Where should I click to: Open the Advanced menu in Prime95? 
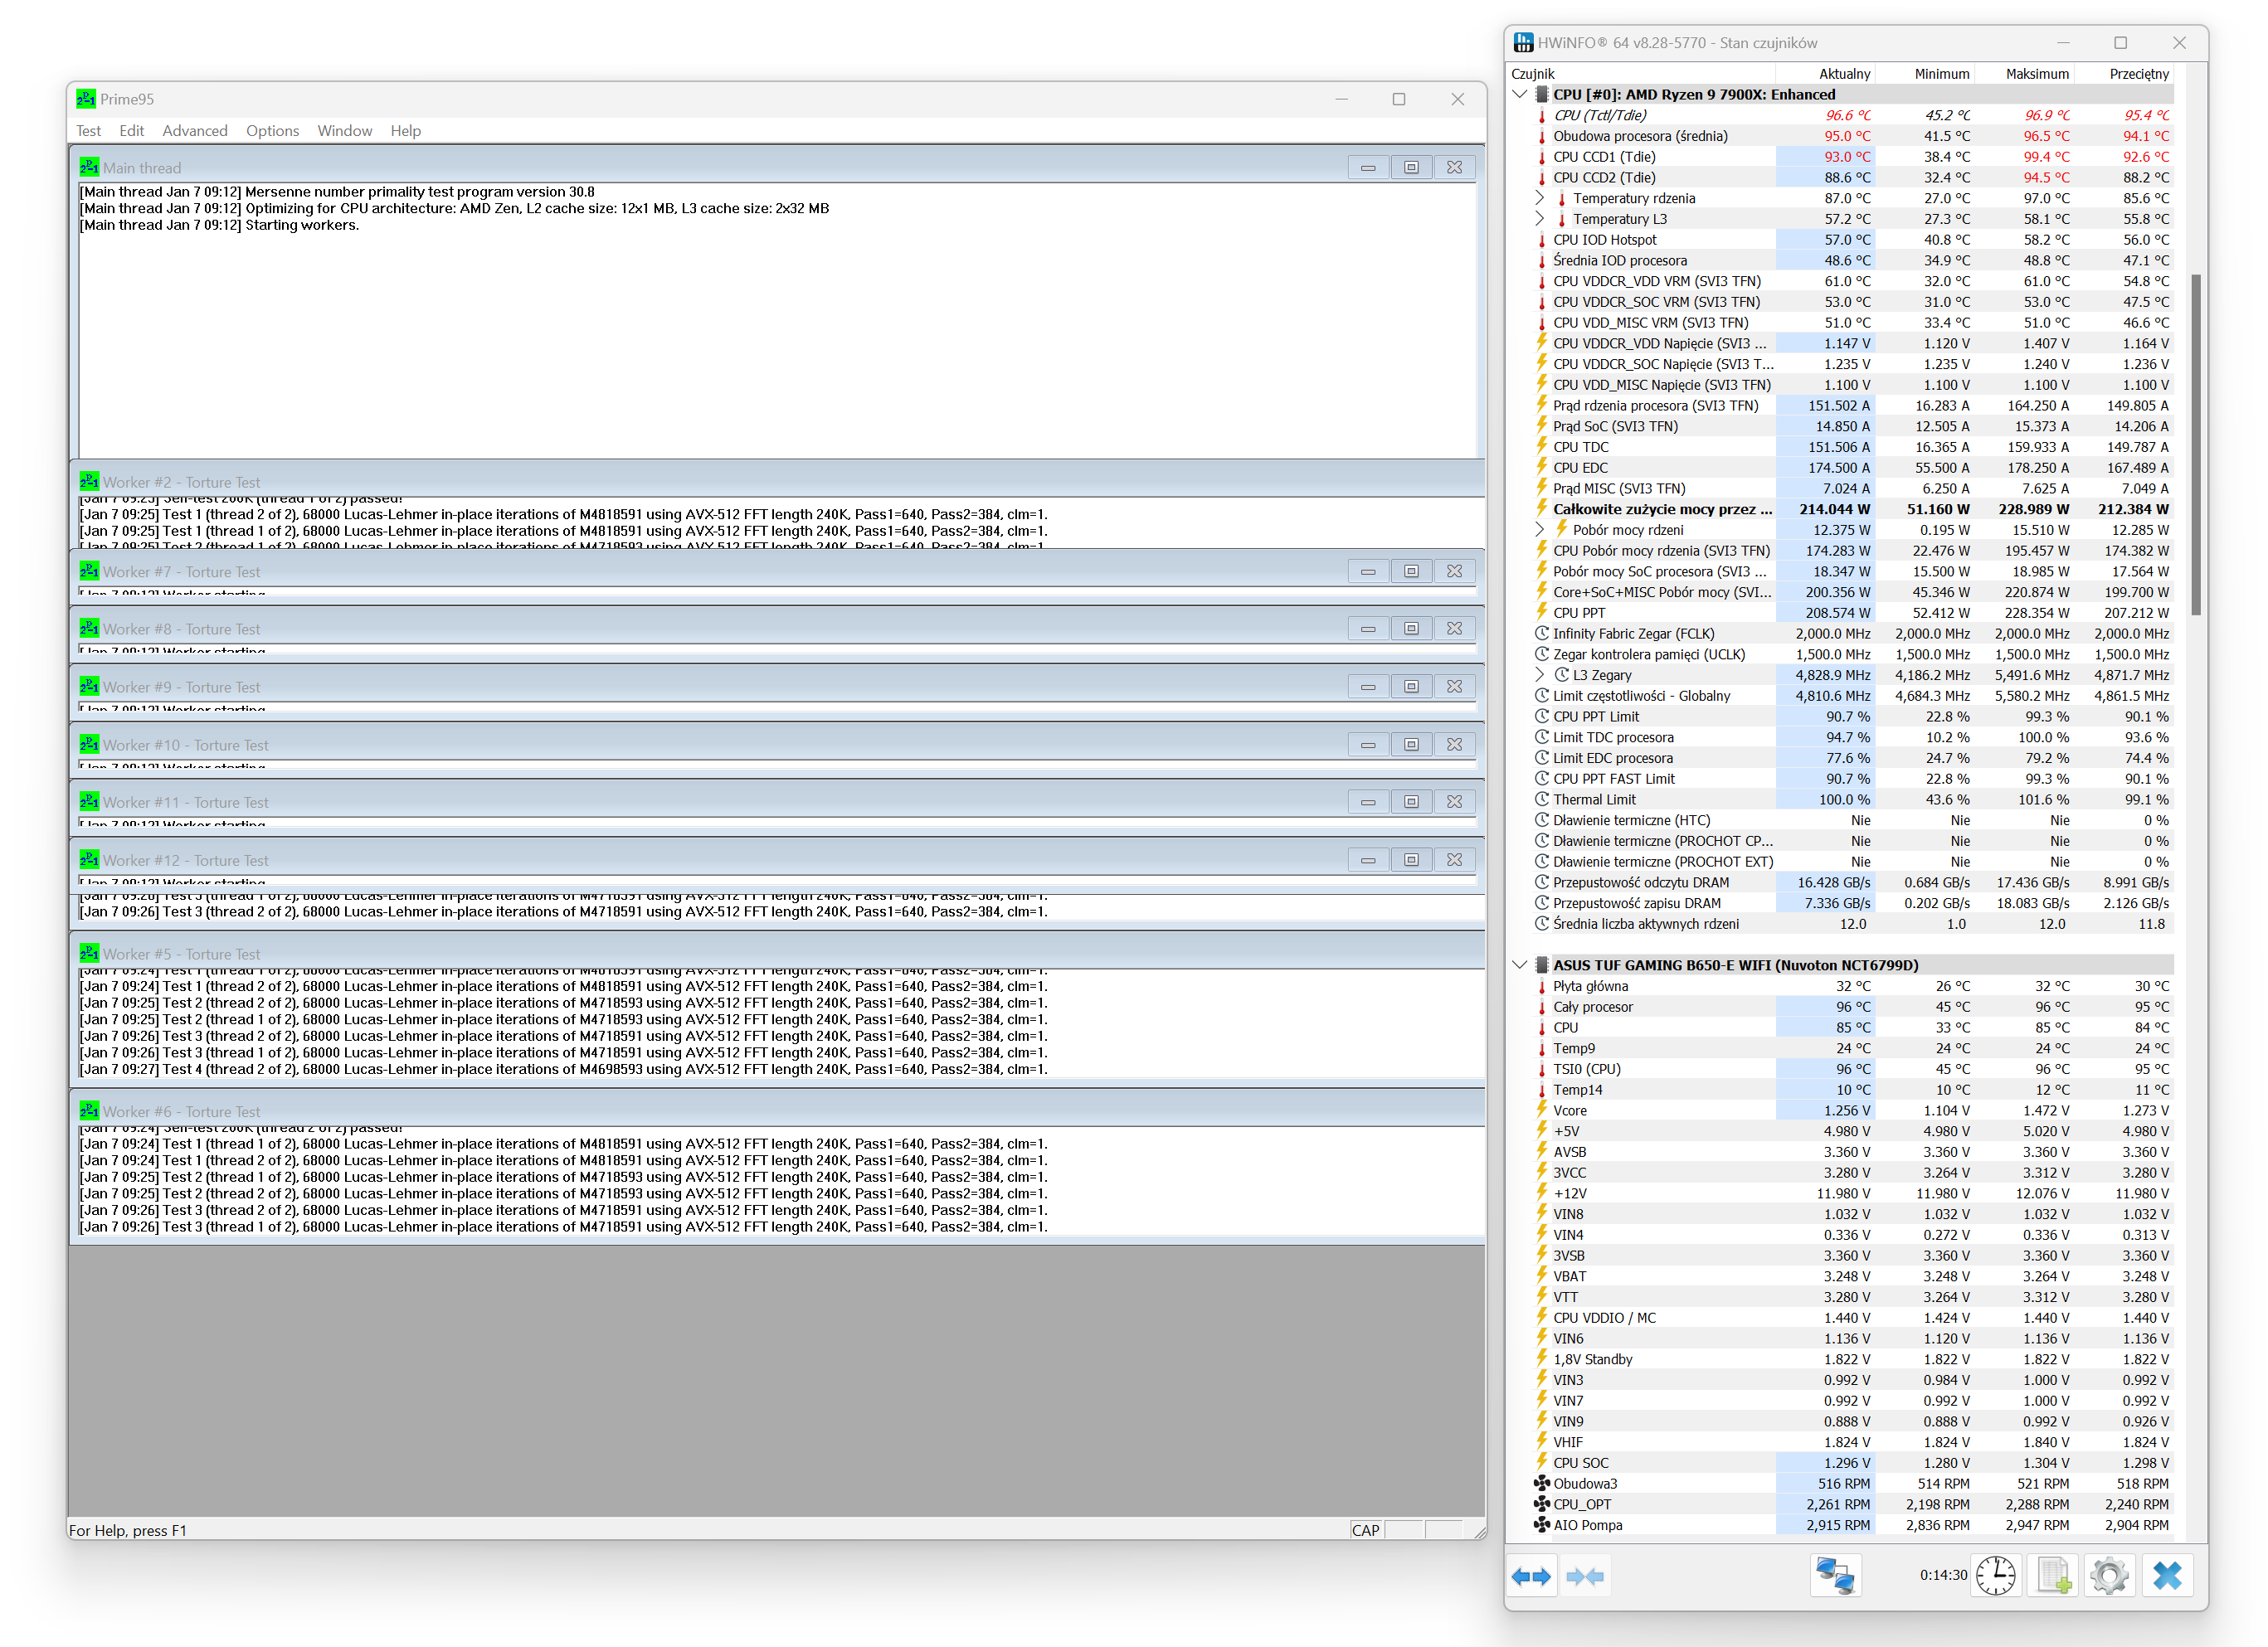(195, 131)
